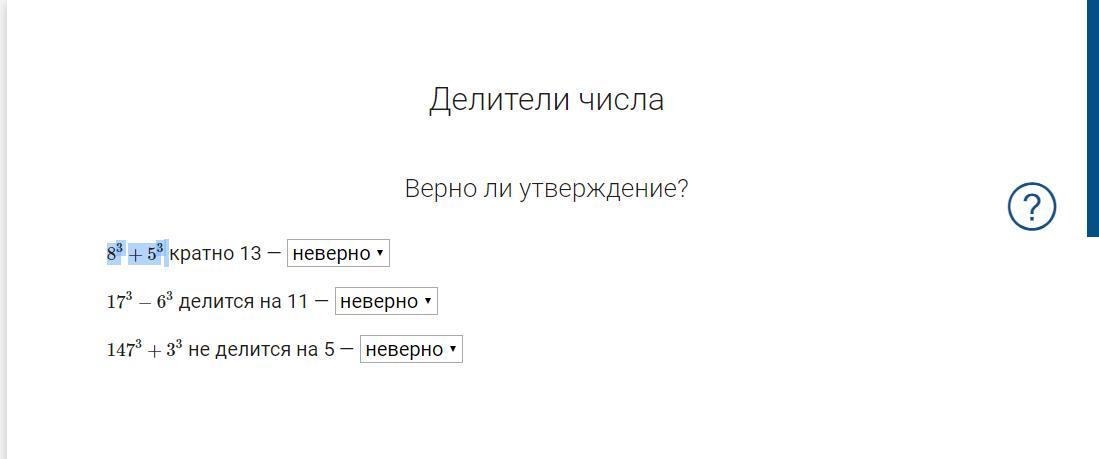This screenshot has width=1099, height=459.
Task: Click the arrow of the first 'неверно' dropdown
Action: pos(380,253)
